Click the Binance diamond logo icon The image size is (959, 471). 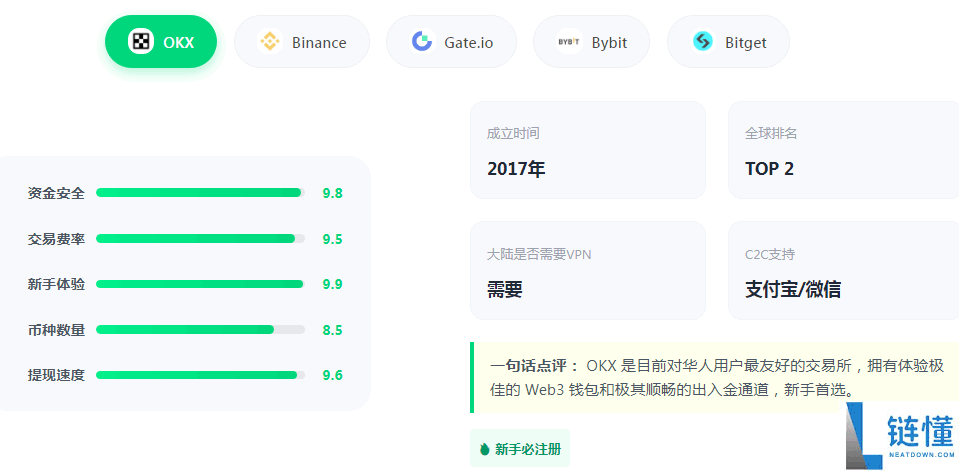tap(270, 42)
